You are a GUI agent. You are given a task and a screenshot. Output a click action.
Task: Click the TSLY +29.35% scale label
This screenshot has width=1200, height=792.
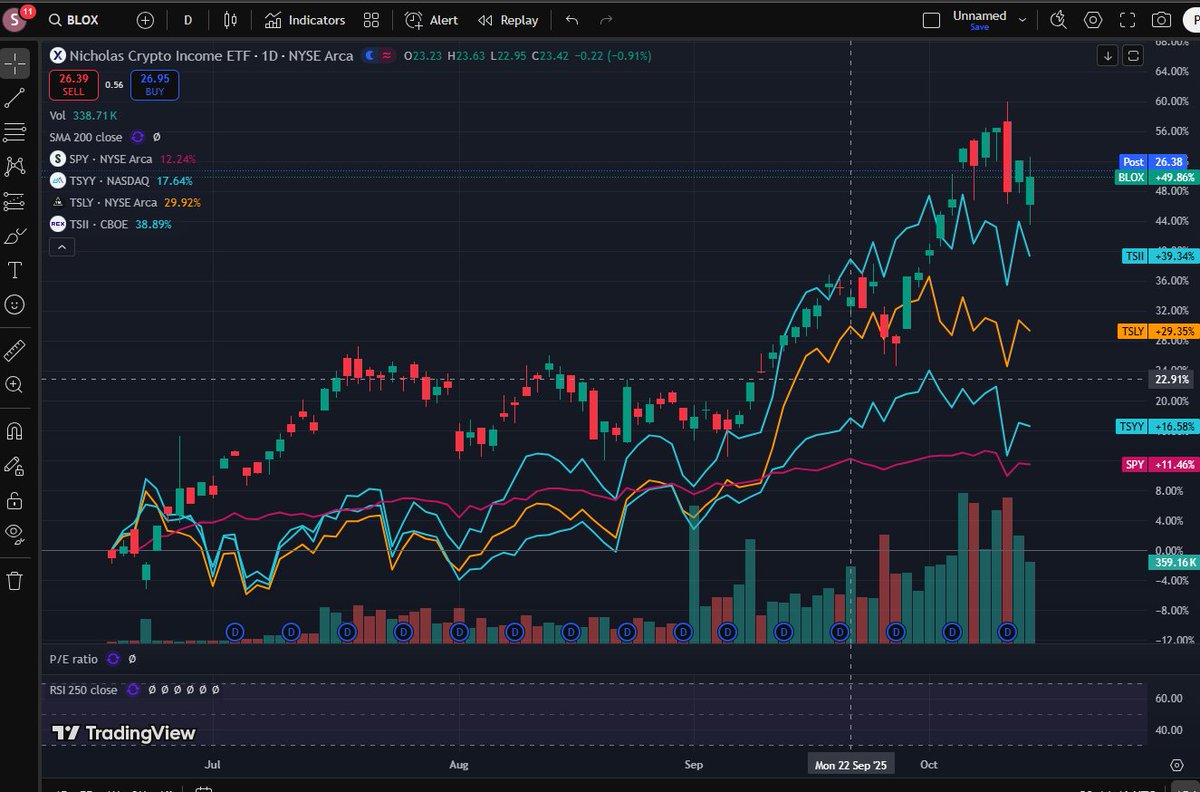click(1157, 330)
